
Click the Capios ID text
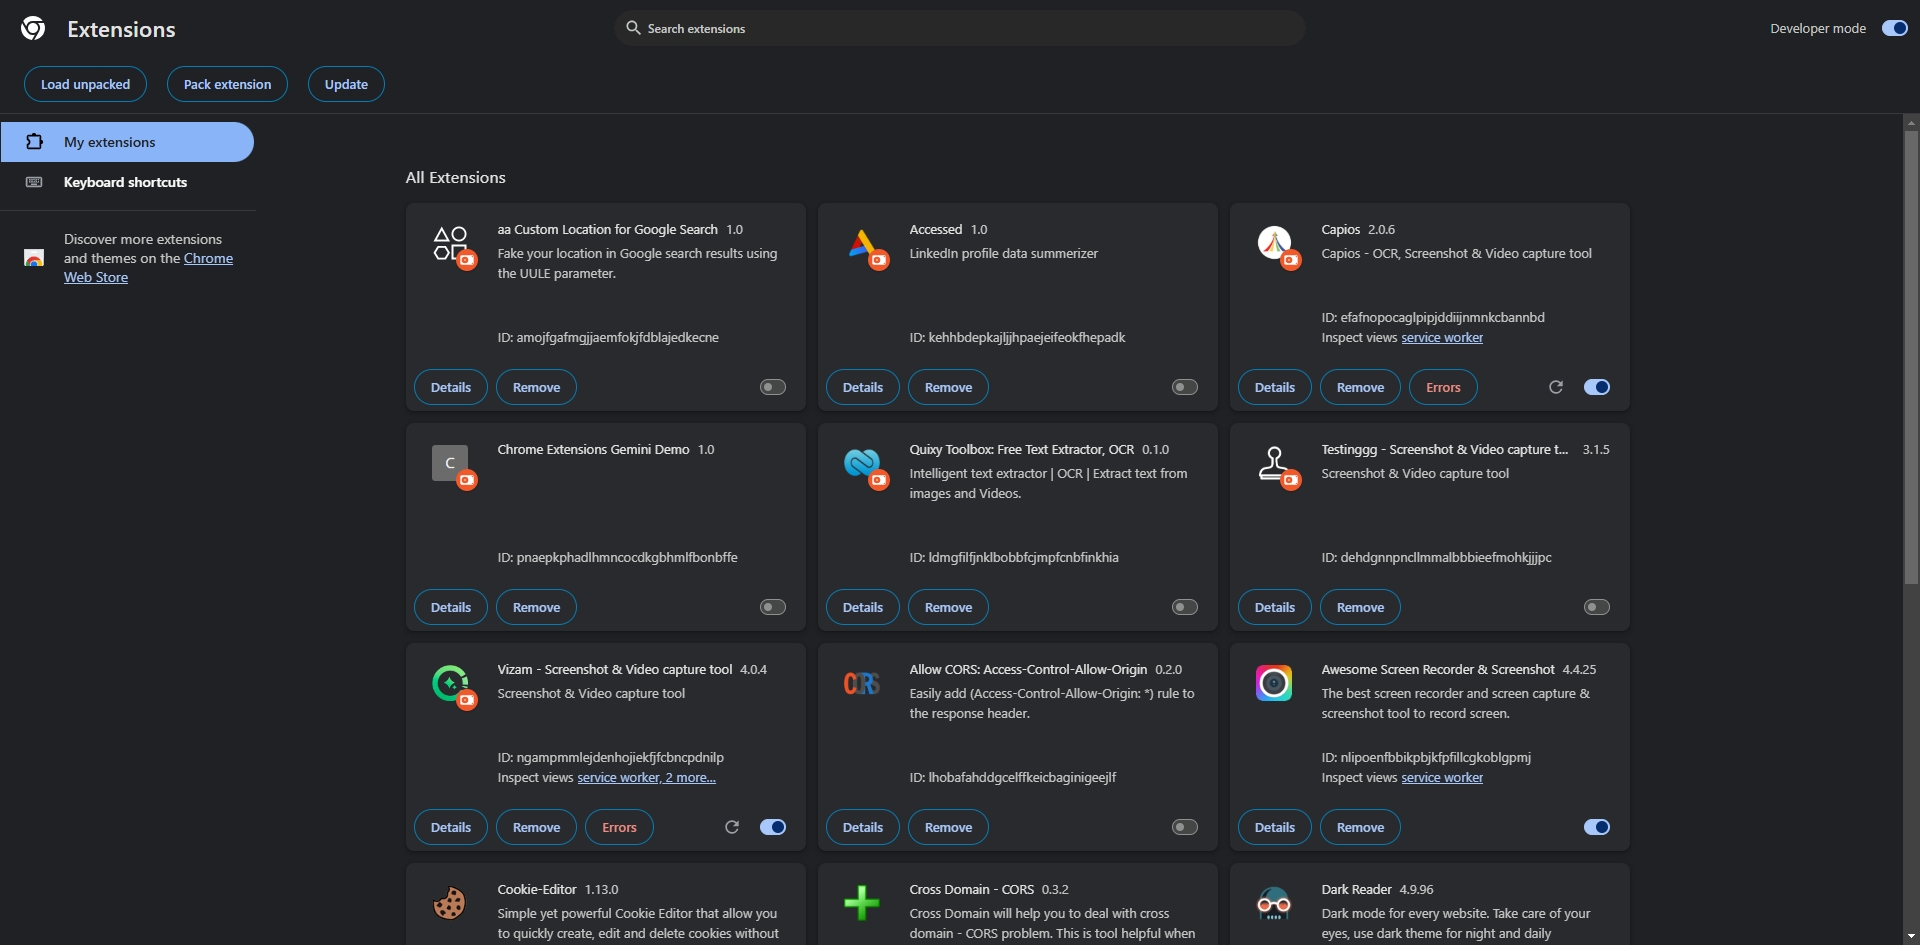pyautogui.click(x=1433, y=318)
